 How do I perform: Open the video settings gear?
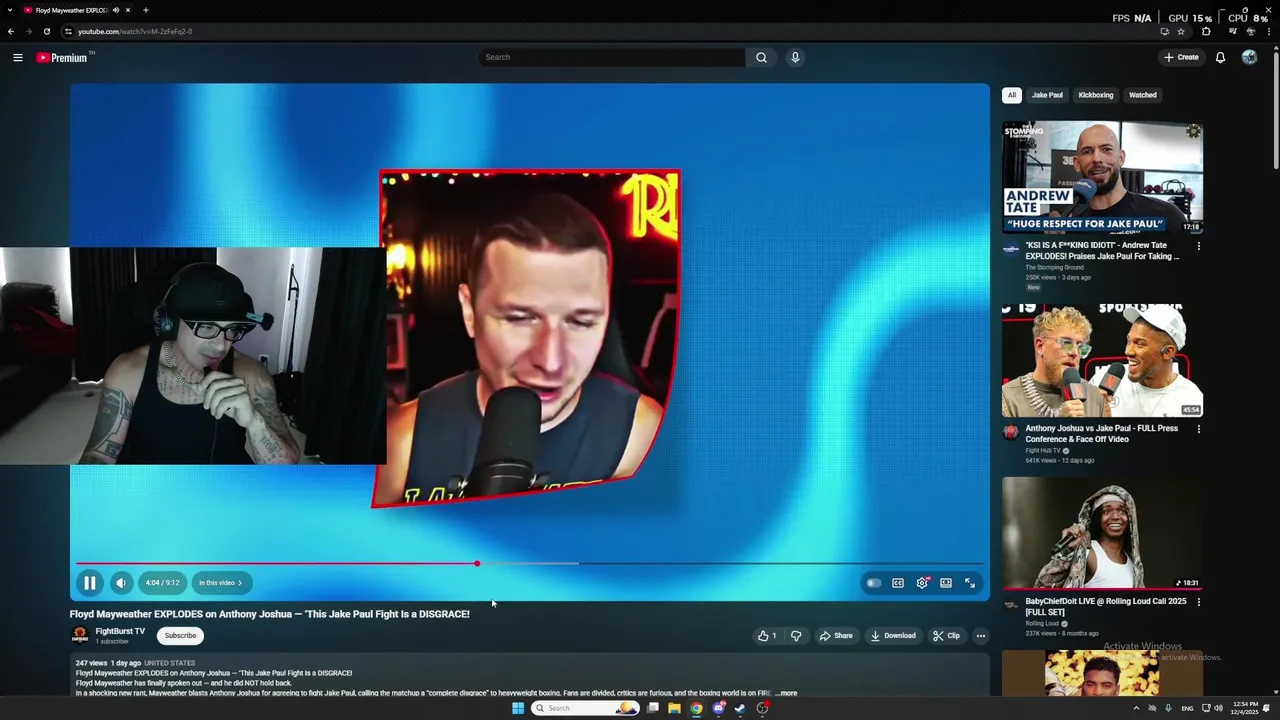(x=922, y=583)
